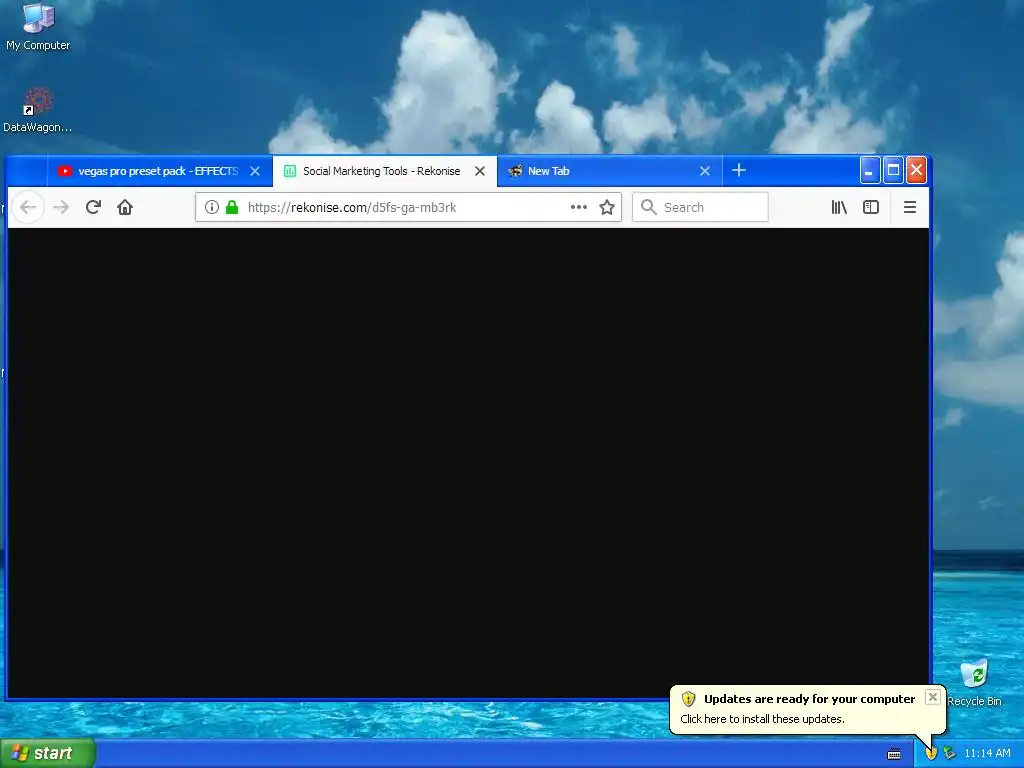1024x768 pixels.
Task: Dismiss the updates notification balloon
Action: coord(933,697)
